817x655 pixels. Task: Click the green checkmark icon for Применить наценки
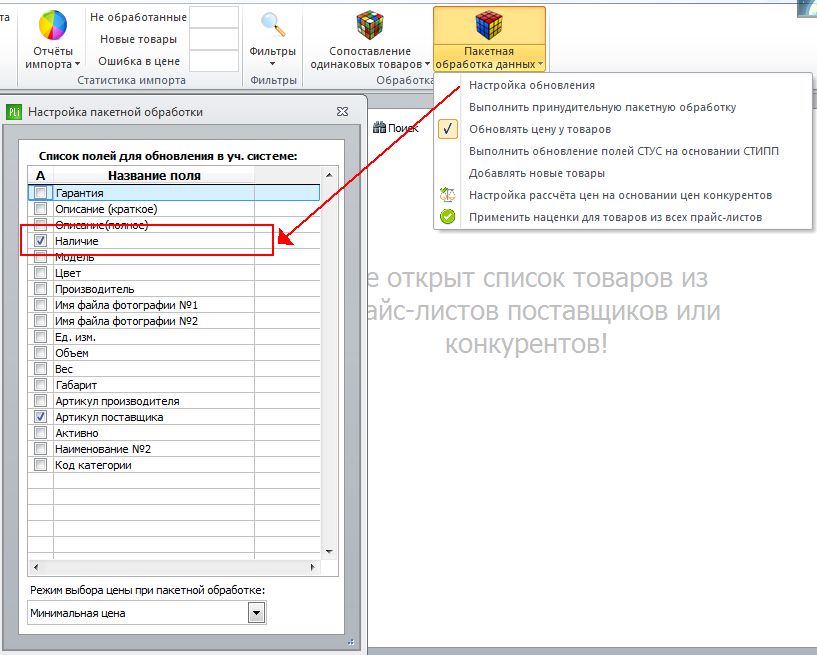pyautogui.click(x=448, y=217)
